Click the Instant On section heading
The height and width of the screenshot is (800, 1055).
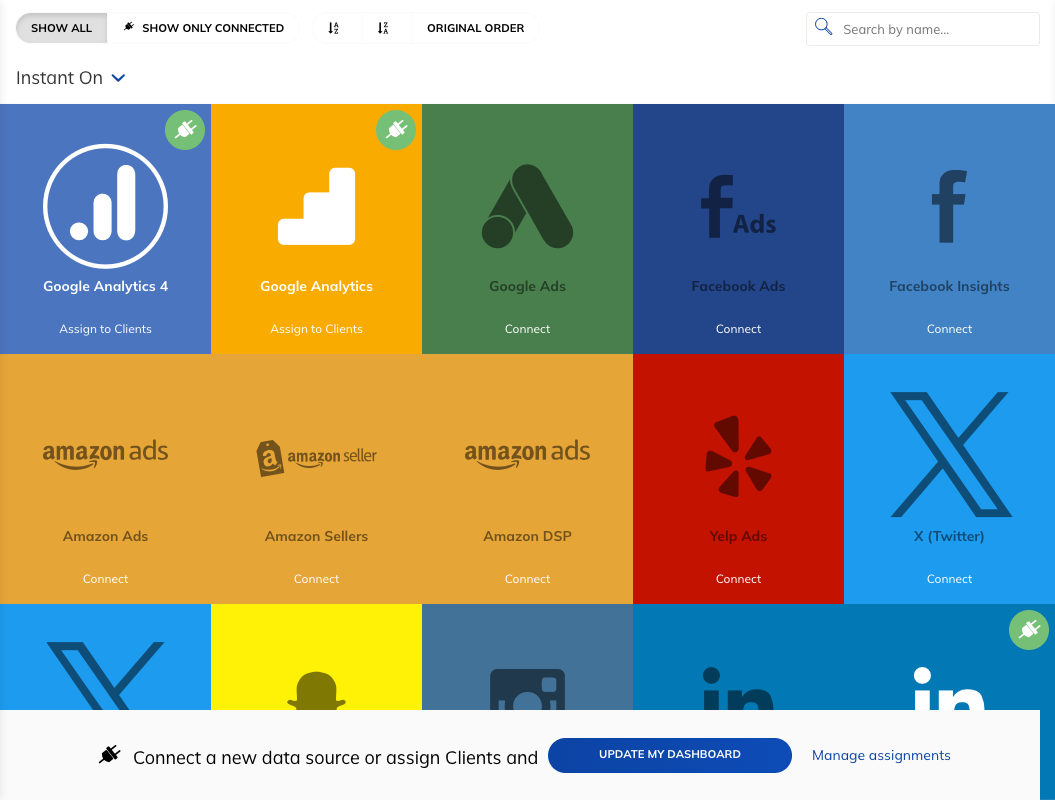click(59, 78)
